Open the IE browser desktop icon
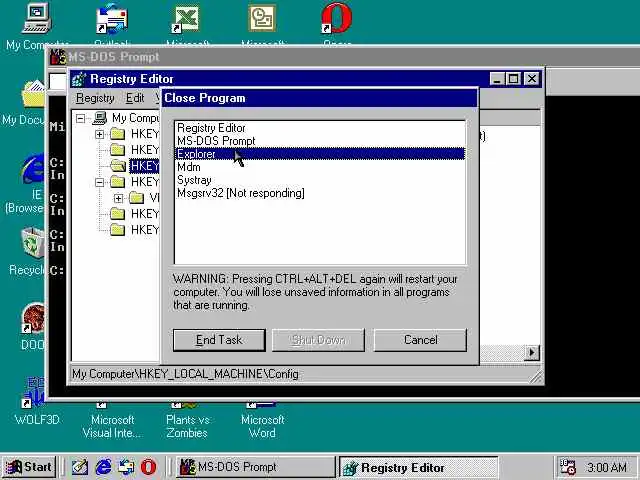640x480 pixels. pyautogui.click(x=33, y=170)
